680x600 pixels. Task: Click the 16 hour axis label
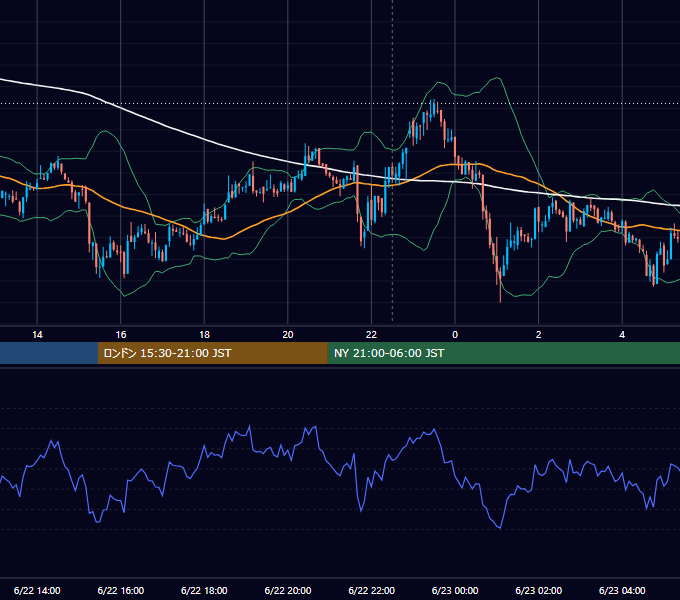click(x=121, y=335)
